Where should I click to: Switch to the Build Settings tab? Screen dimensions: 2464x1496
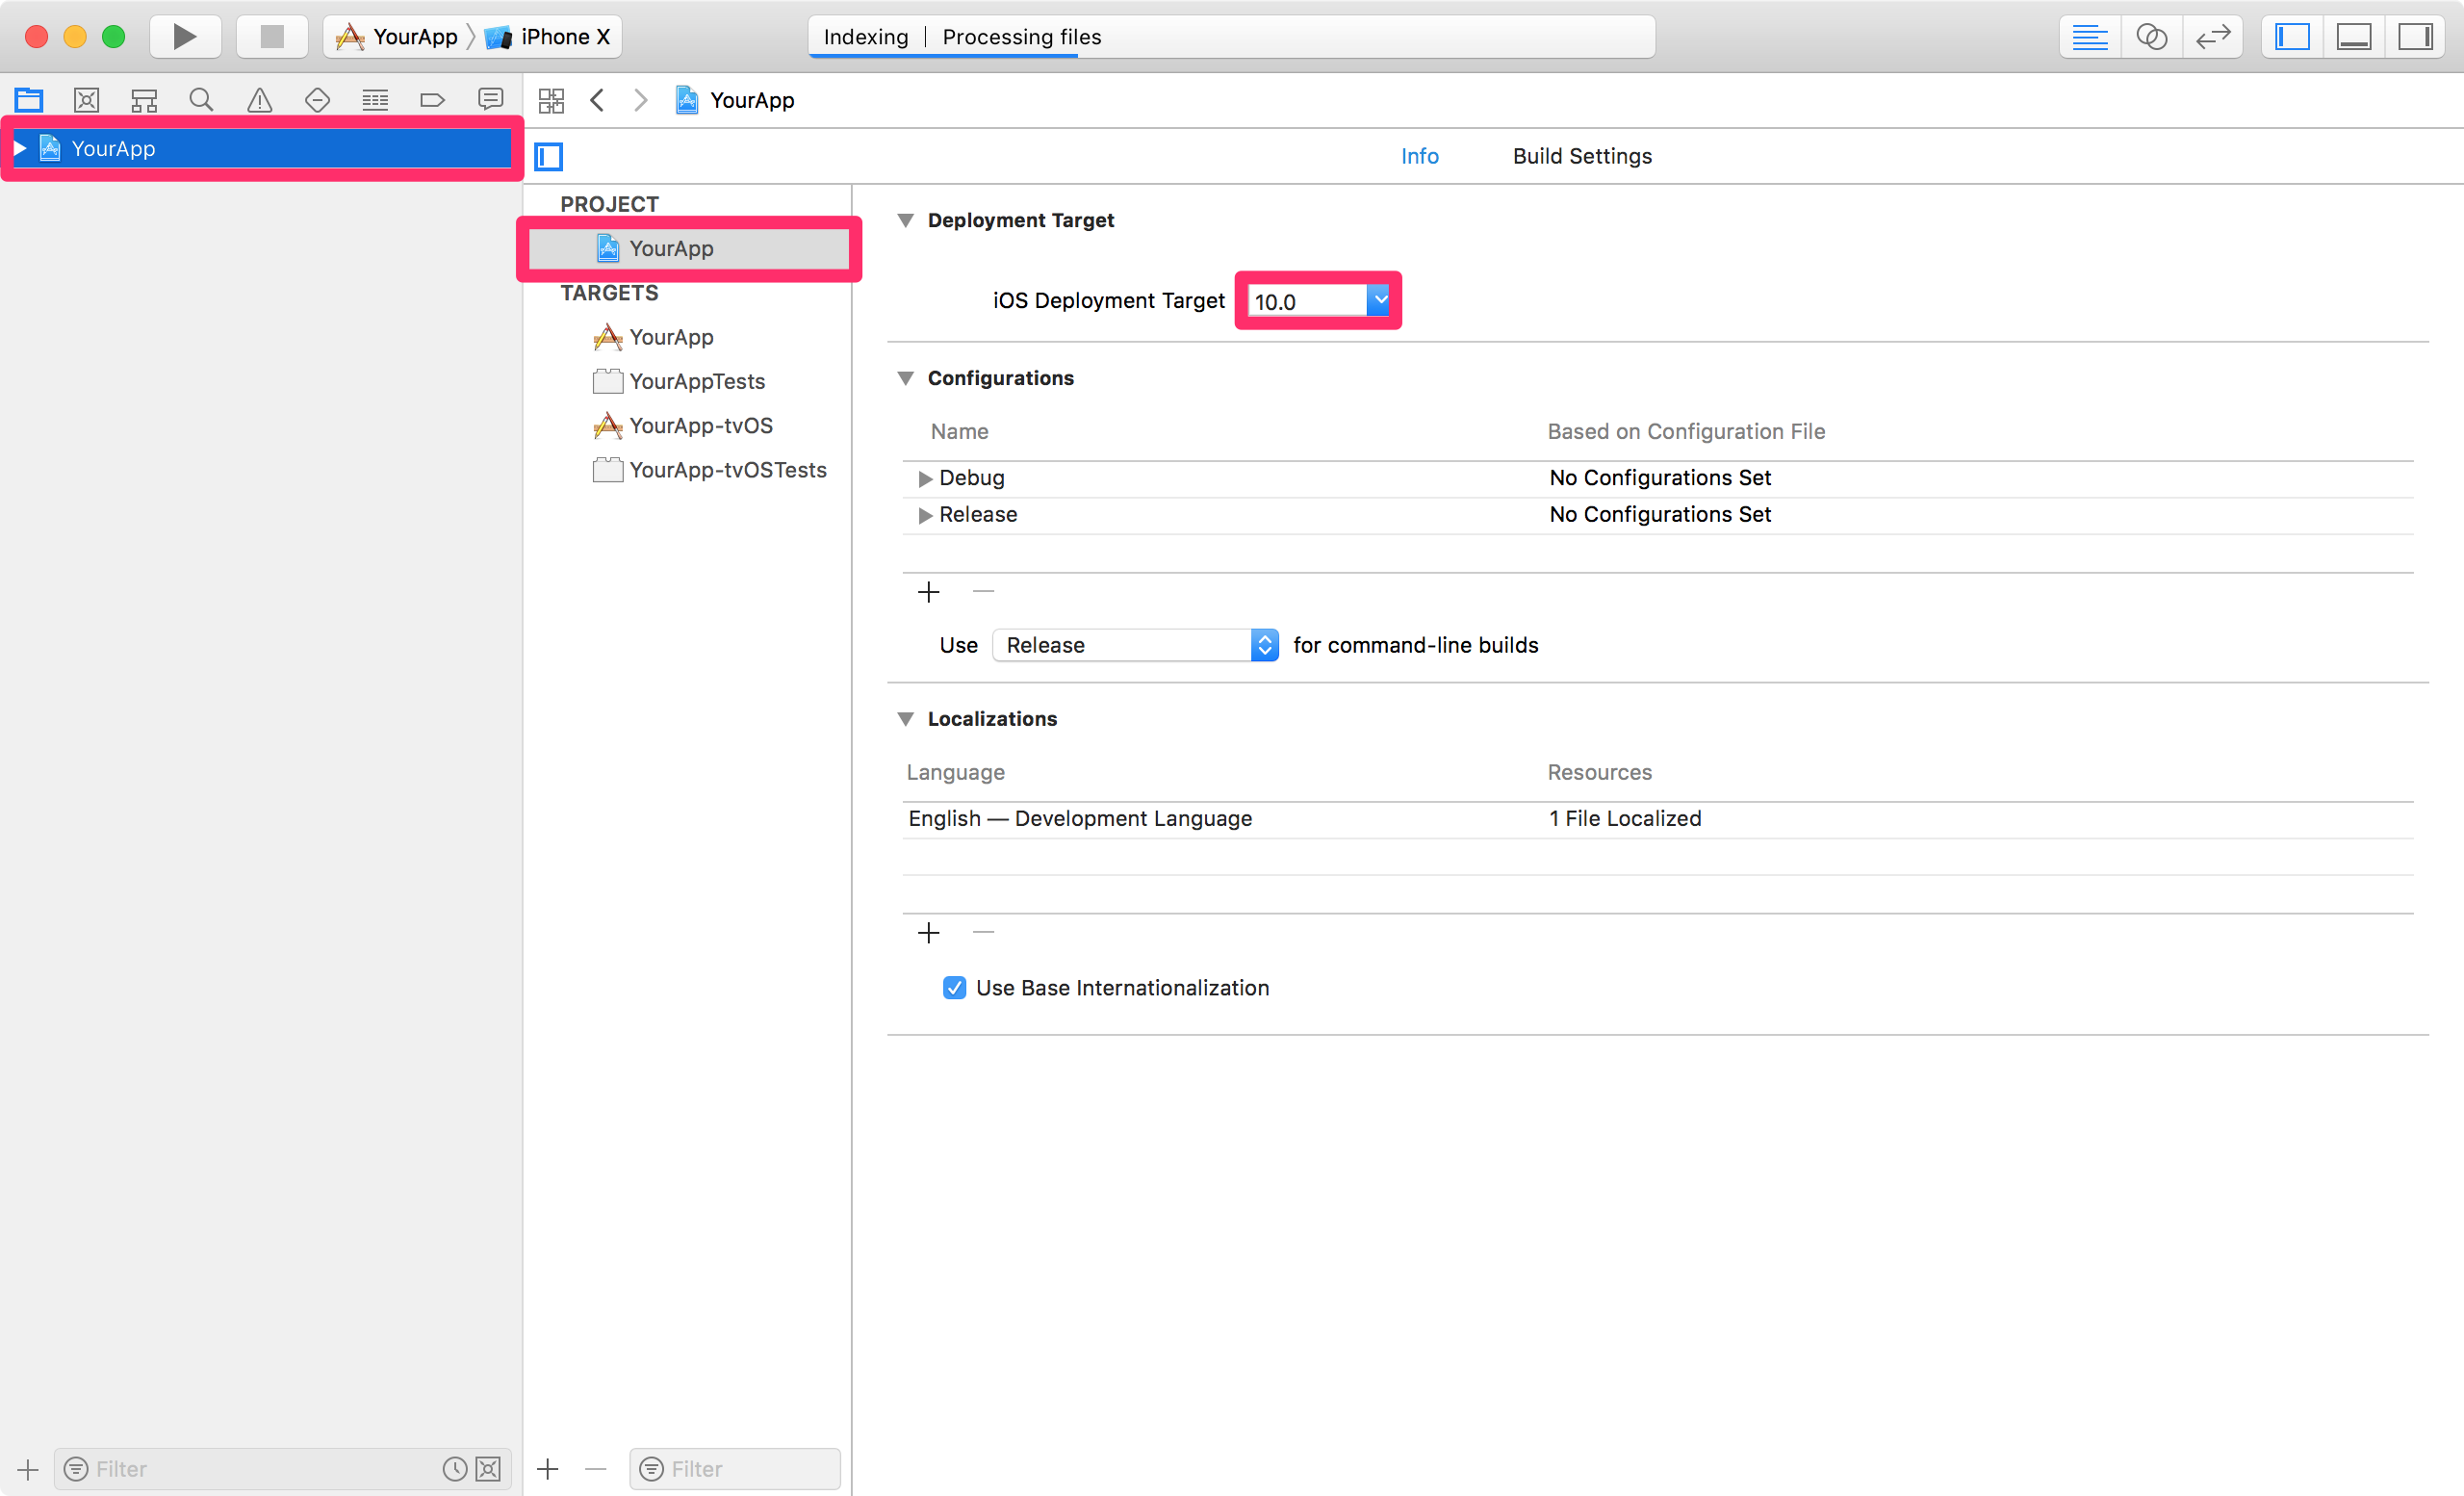click(x=1582, y=156)
